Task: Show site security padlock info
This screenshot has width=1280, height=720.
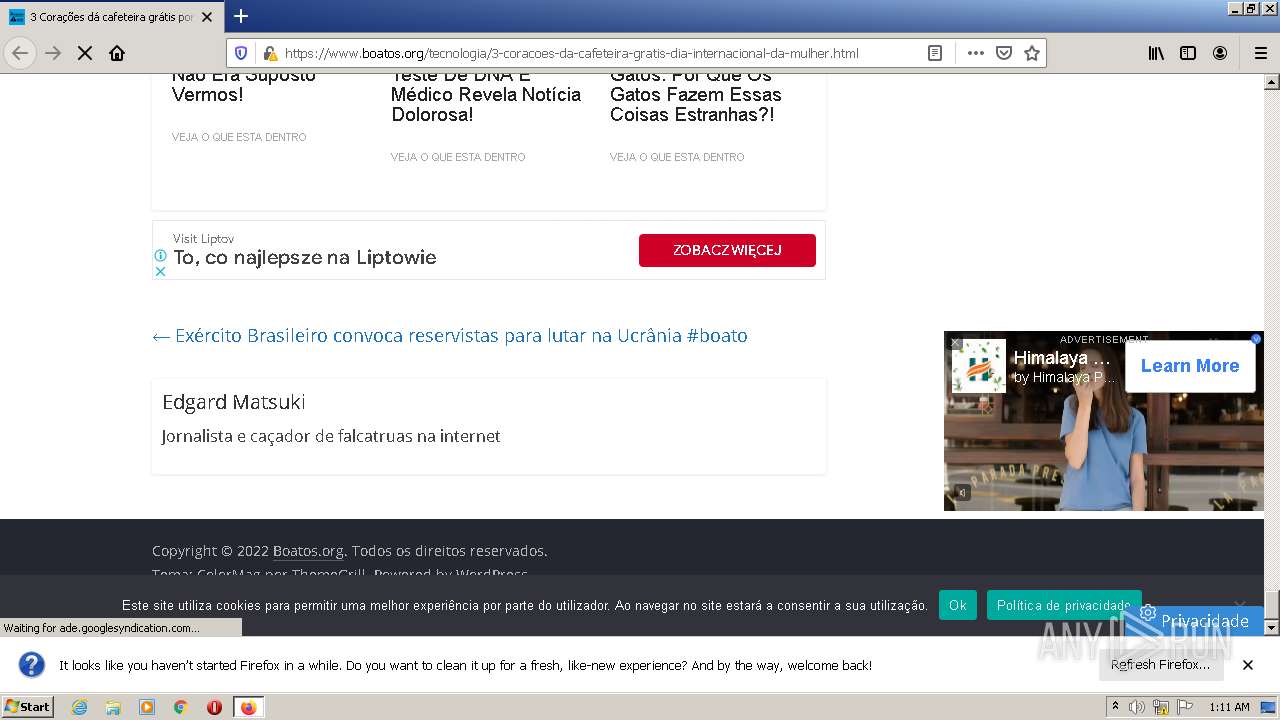Action: [x=269, y=53]
